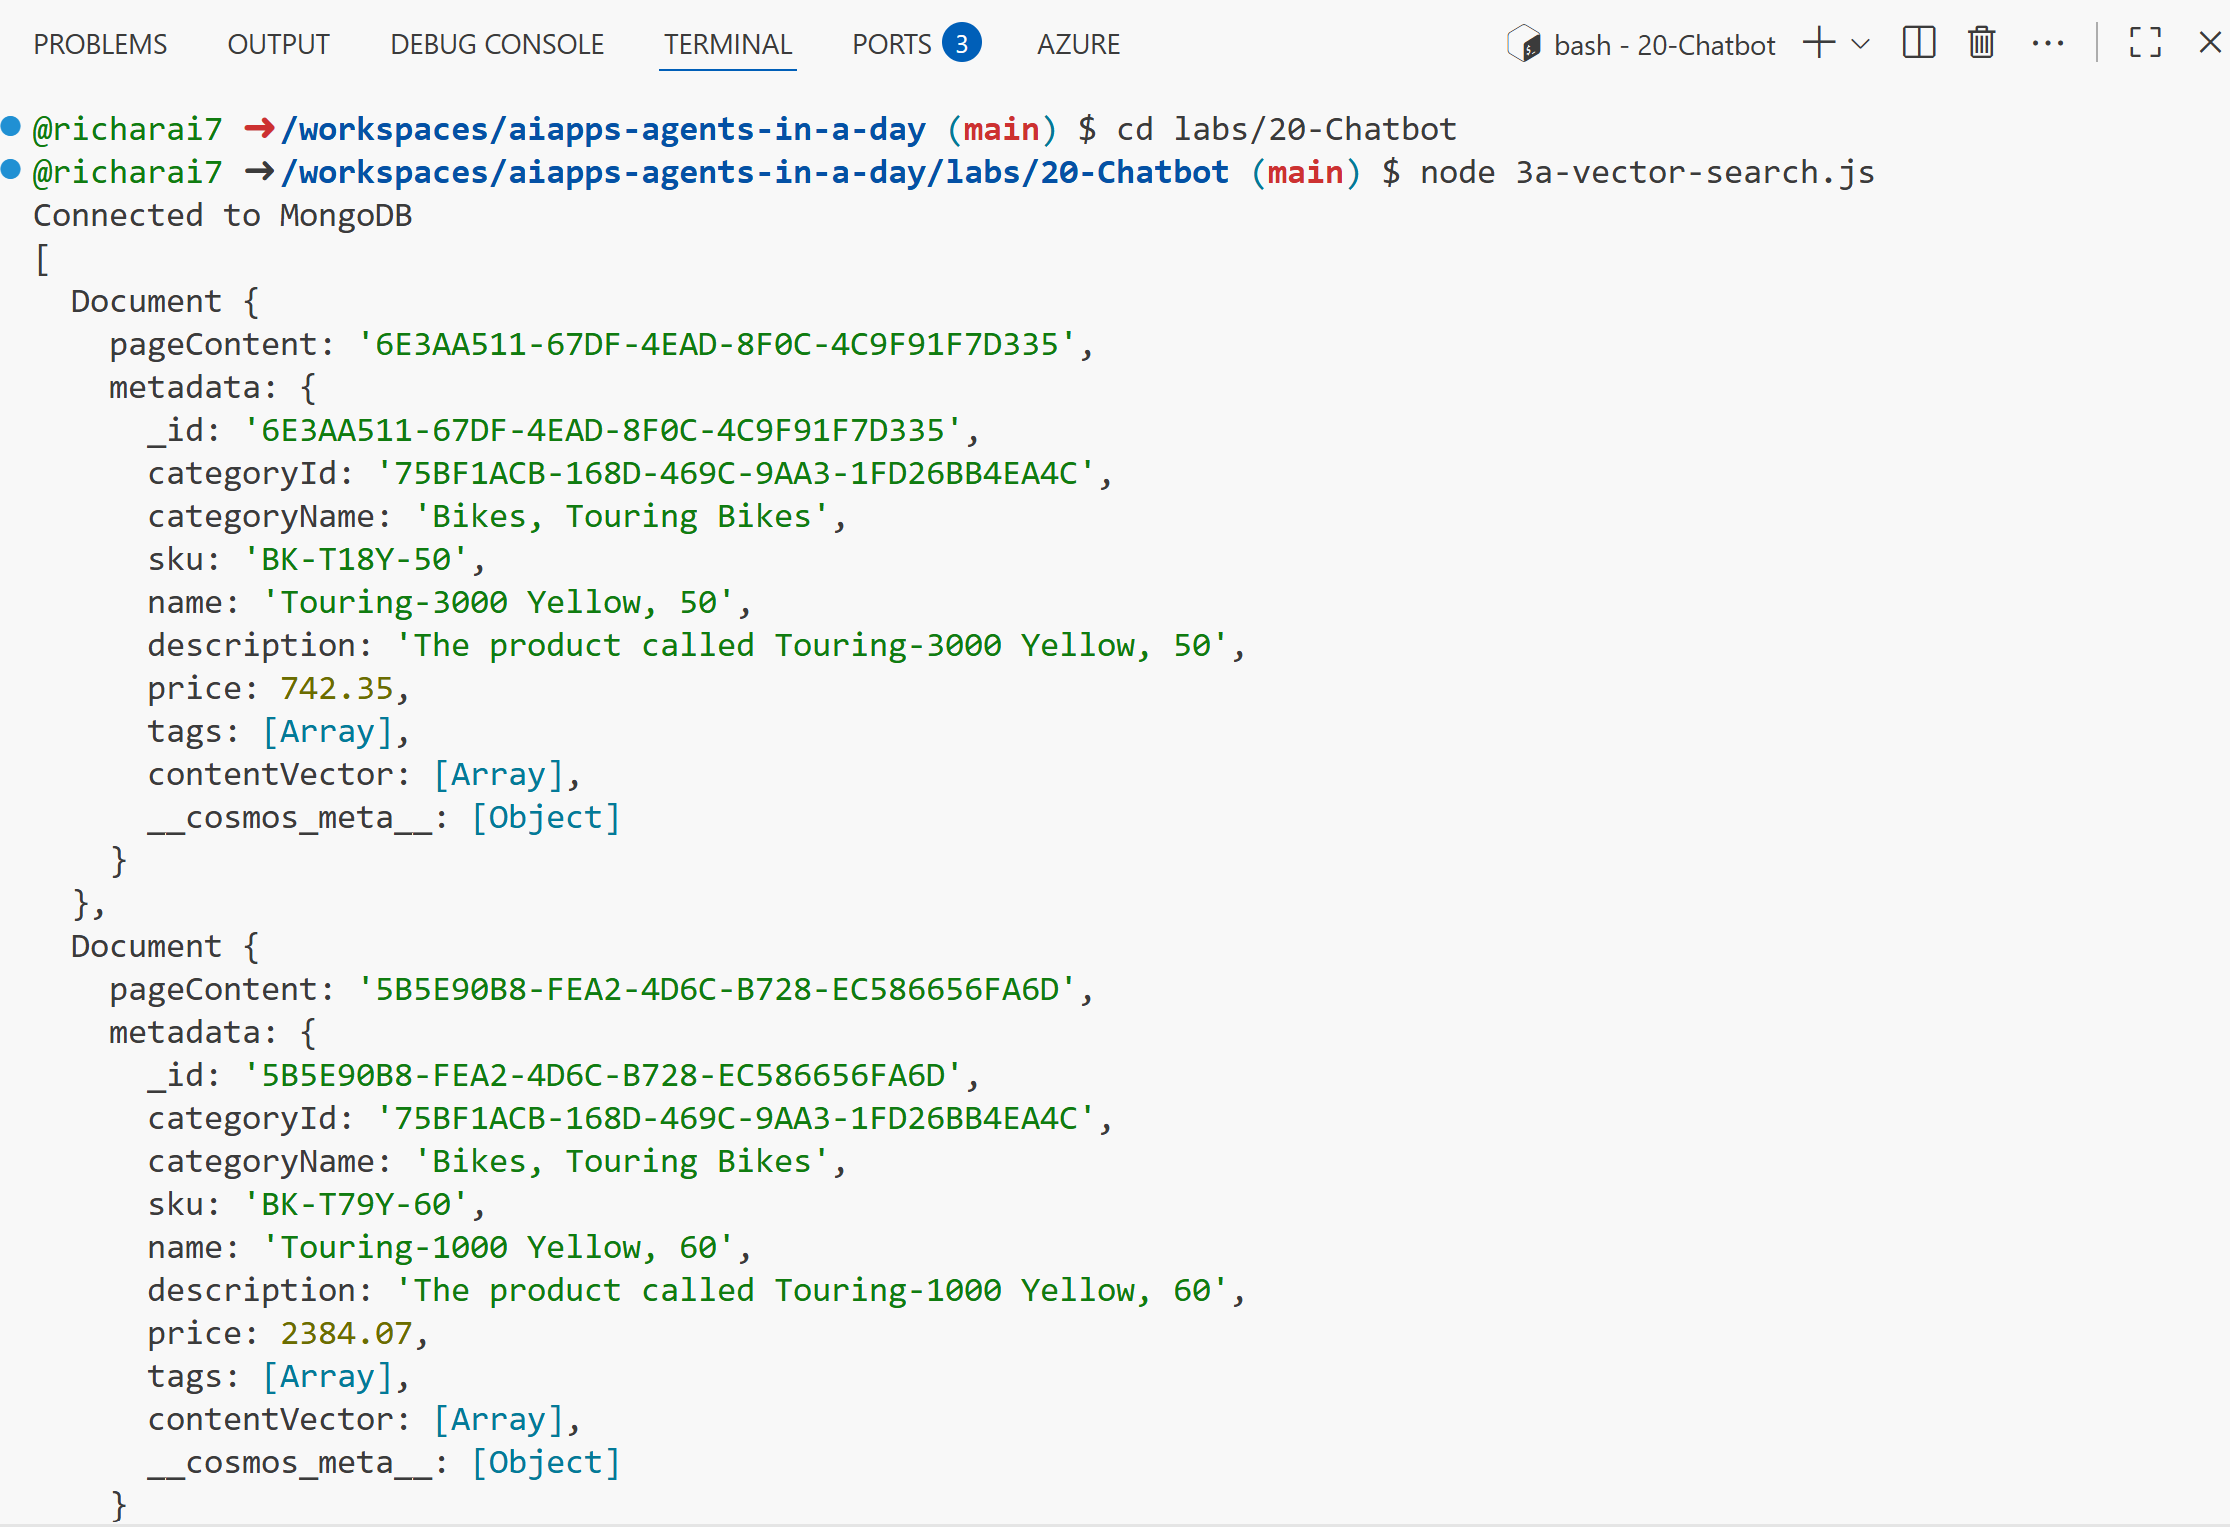
Task: Switch to the PROBLEMS tab
Action: [100, 44]
